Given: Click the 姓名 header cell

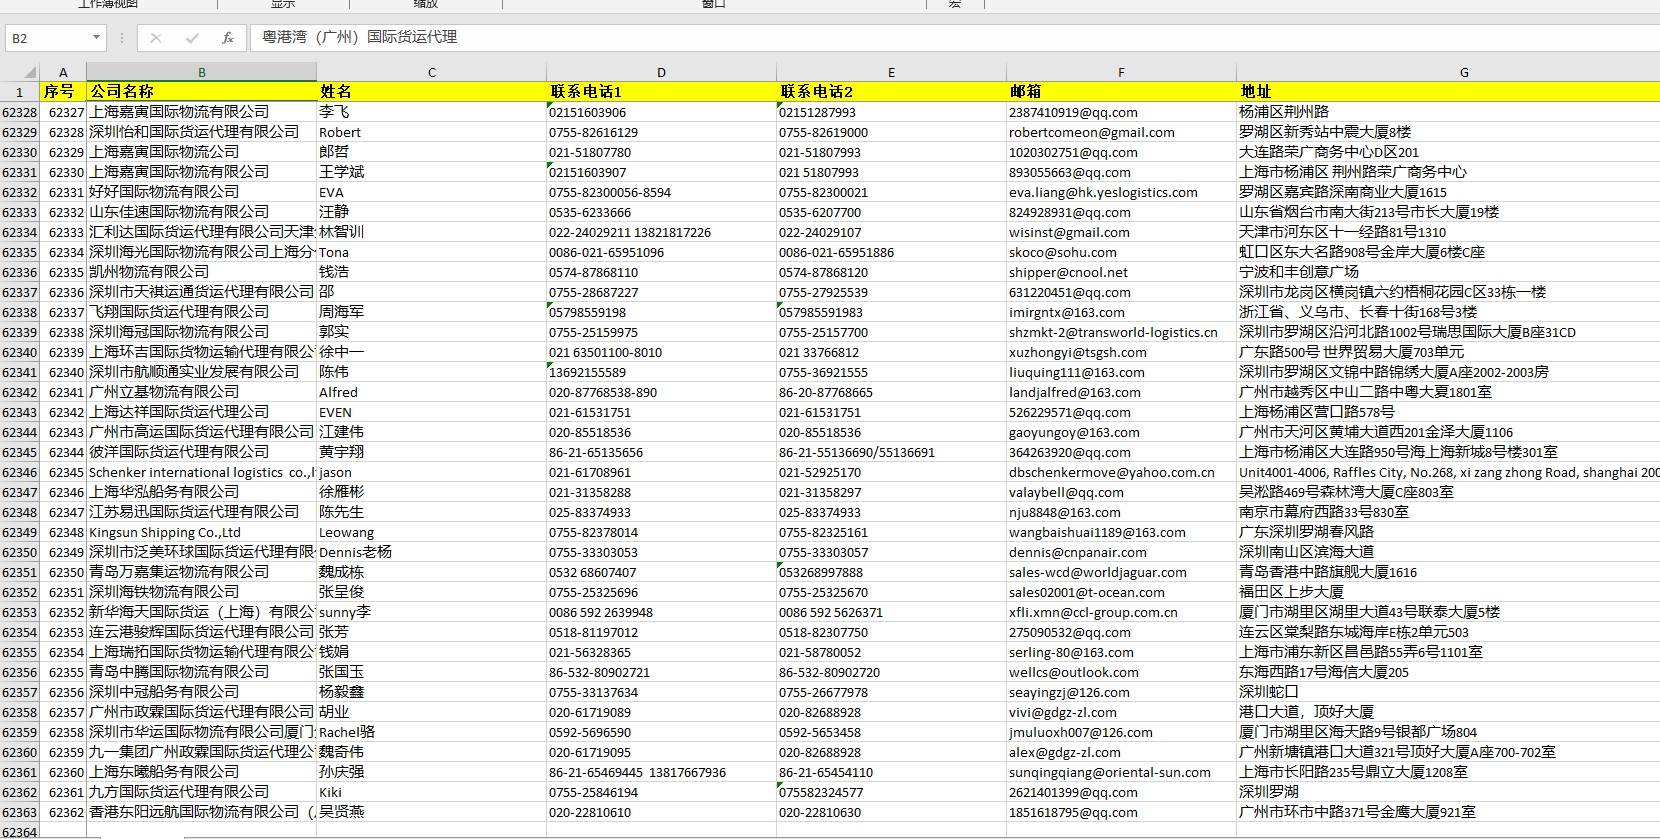Looking at the screenshot, I should point(431,92).
